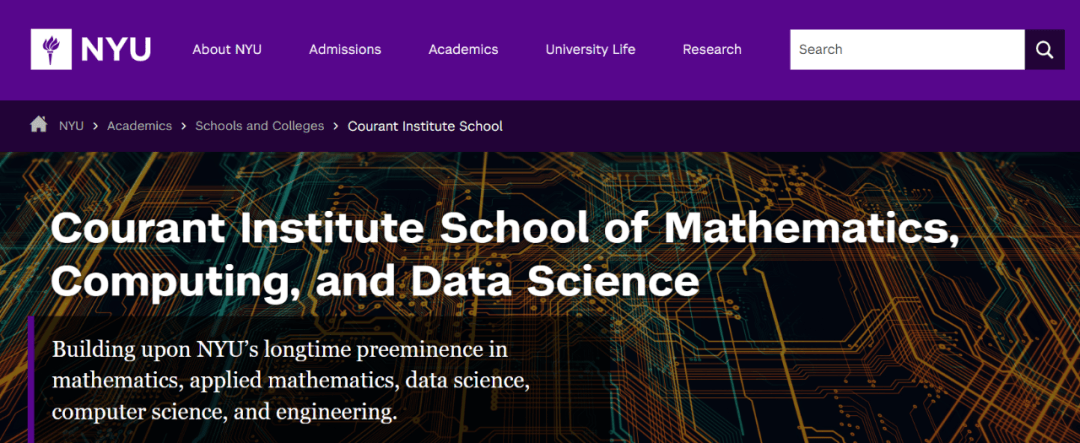Viewport: 1080px width, 443px height.
Task: Click the chevron before Courant Institute School
Action: tap(336, 126)
